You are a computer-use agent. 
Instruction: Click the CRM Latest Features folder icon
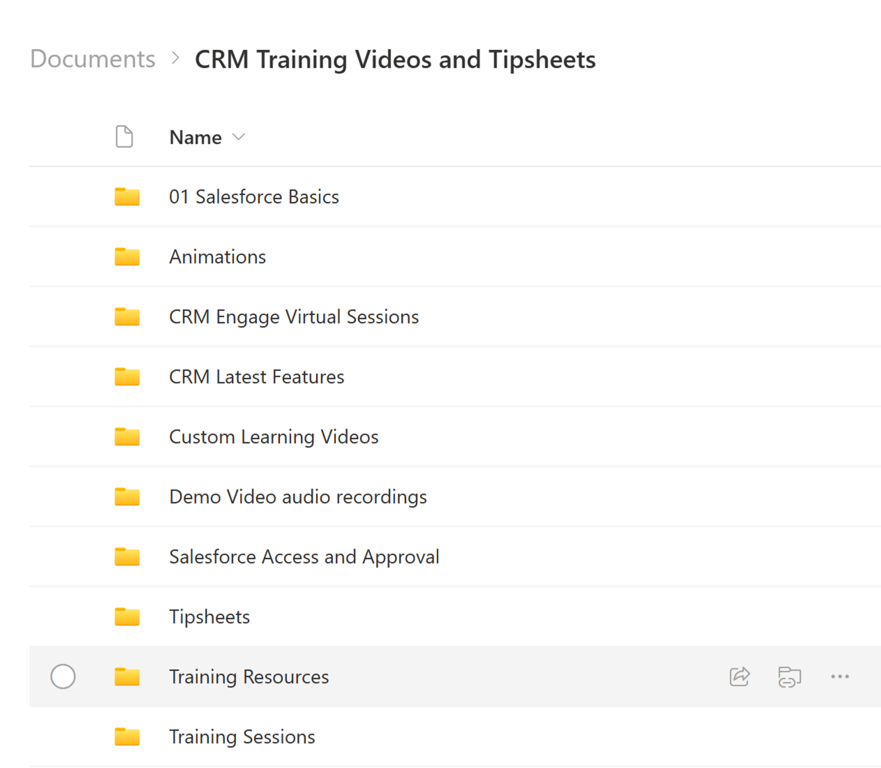(x=127, y=377)
